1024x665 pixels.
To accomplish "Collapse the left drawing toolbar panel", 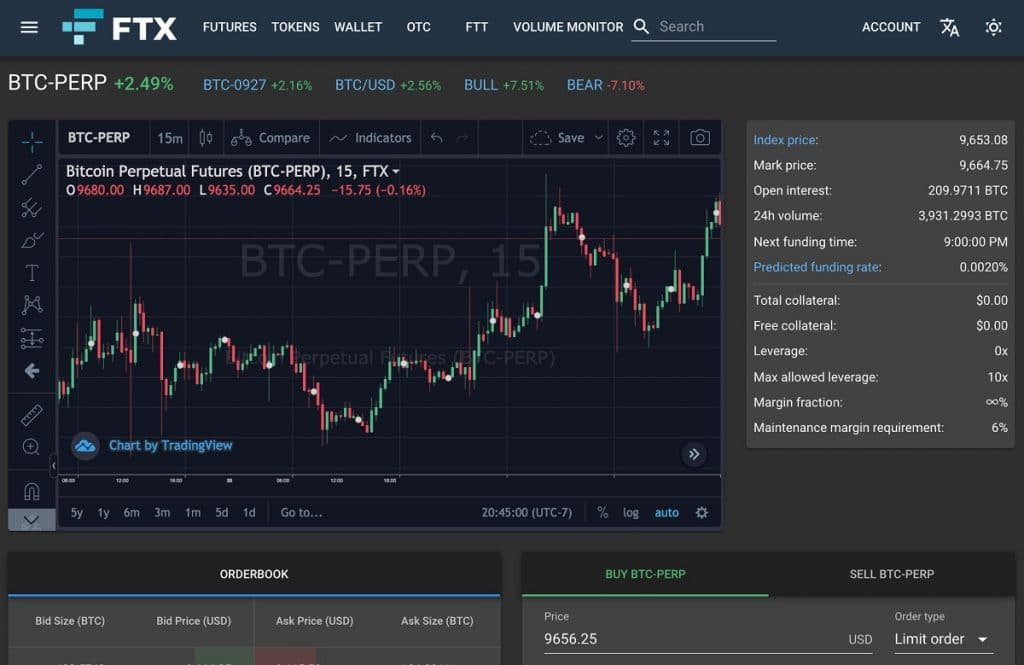I will (54, 465).
